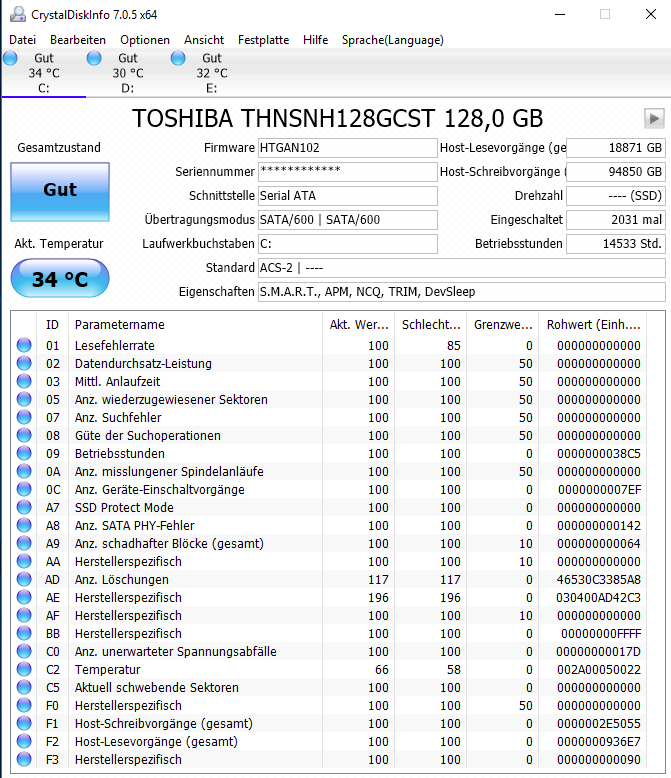Click status orb for Host-Lesevorgänge (gesamt) row
The image size is (671, 778).
click(24, 741)
